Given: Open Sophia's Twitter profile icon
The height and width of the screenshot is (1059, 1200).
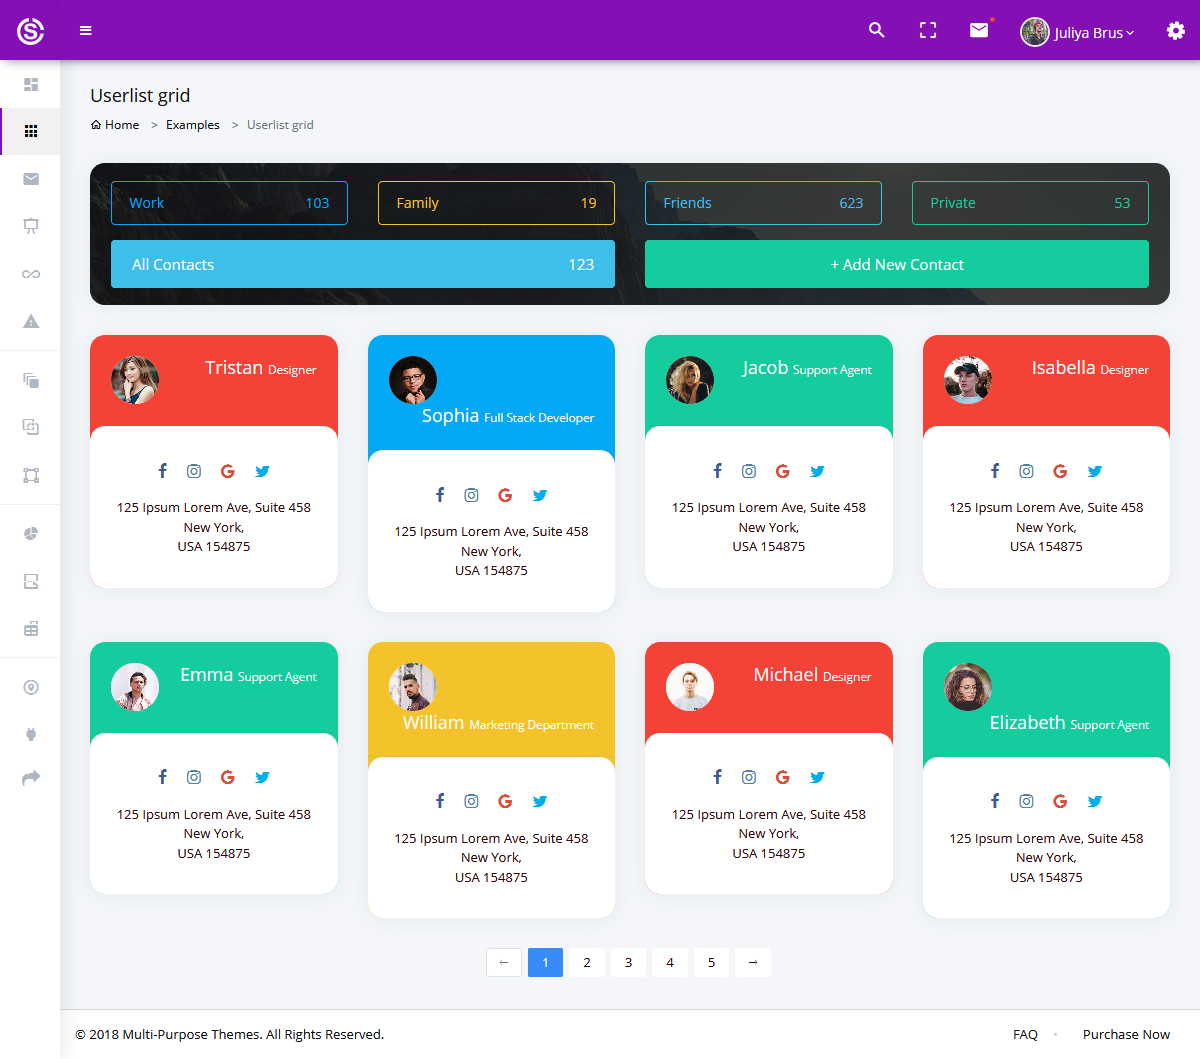Looking at the screenshot, I should (540, 494).
